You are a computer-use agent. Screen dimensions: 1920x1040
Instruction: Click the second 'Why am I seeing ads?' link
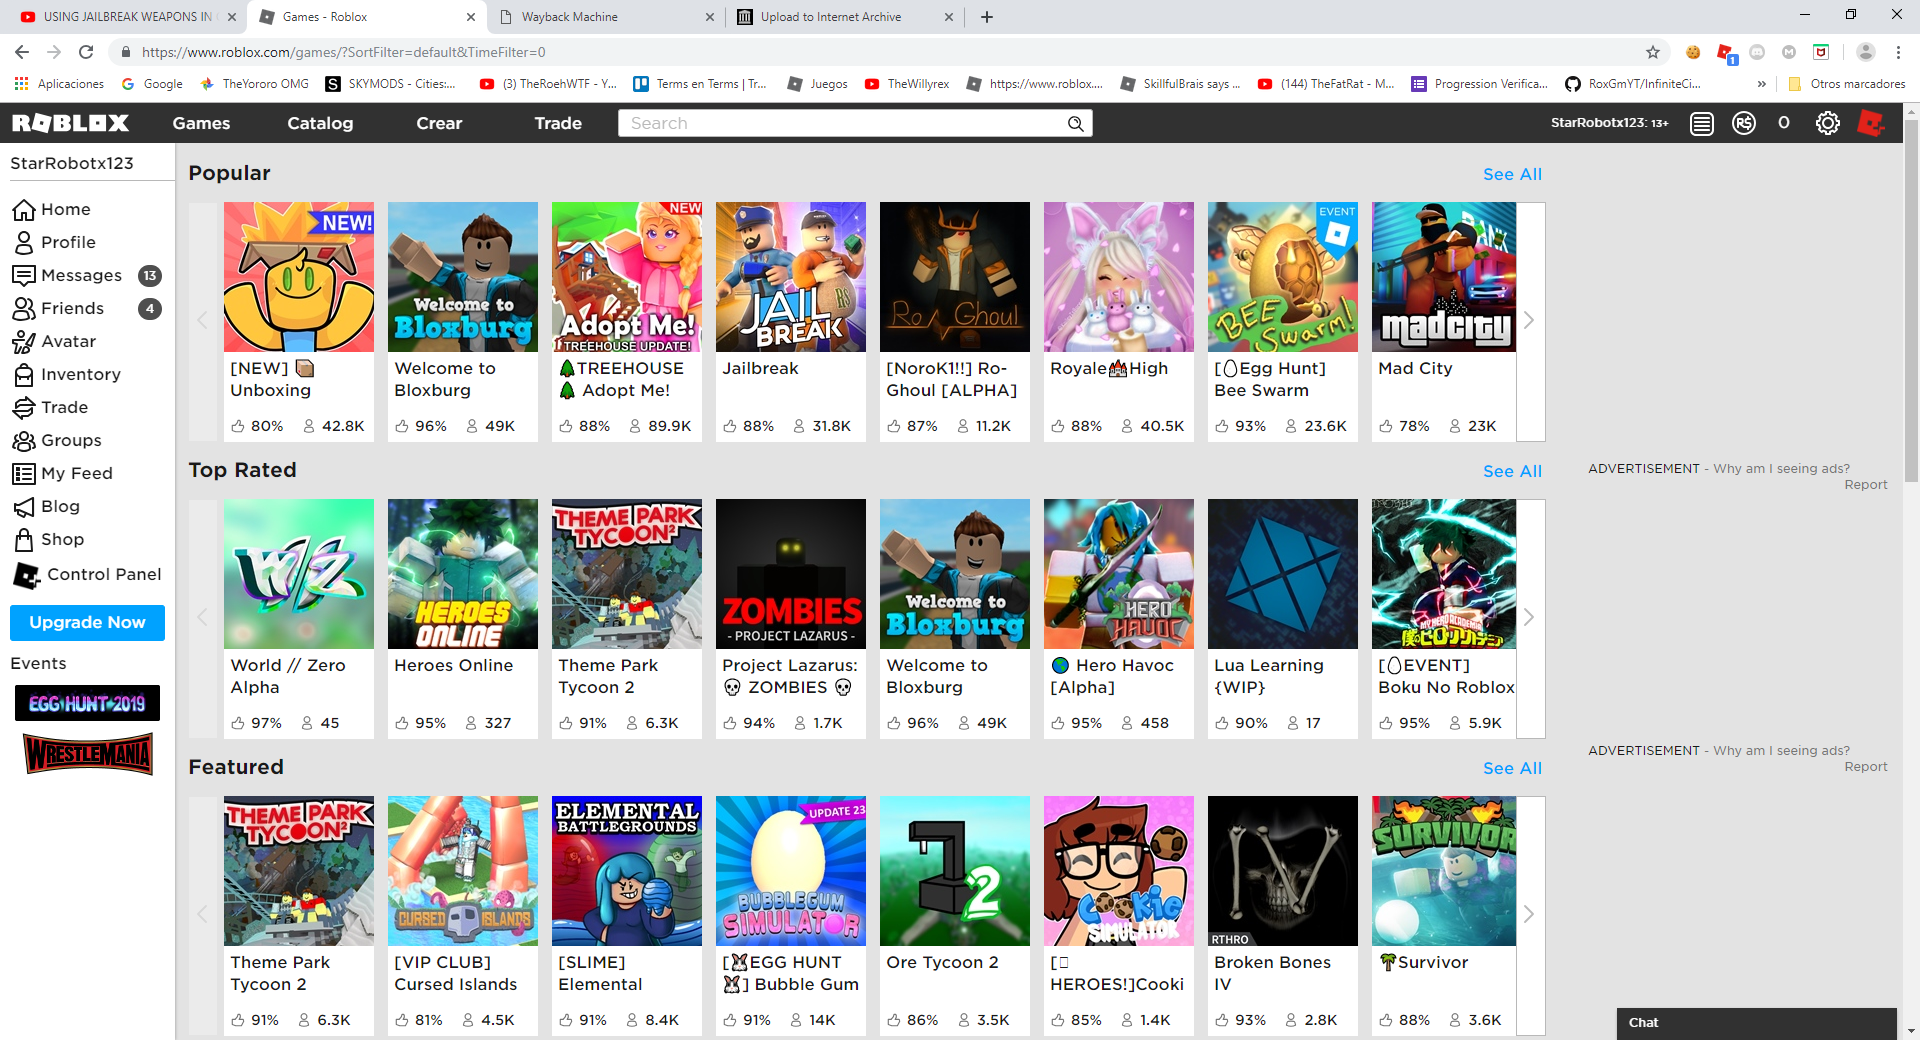coord(1781,750)
